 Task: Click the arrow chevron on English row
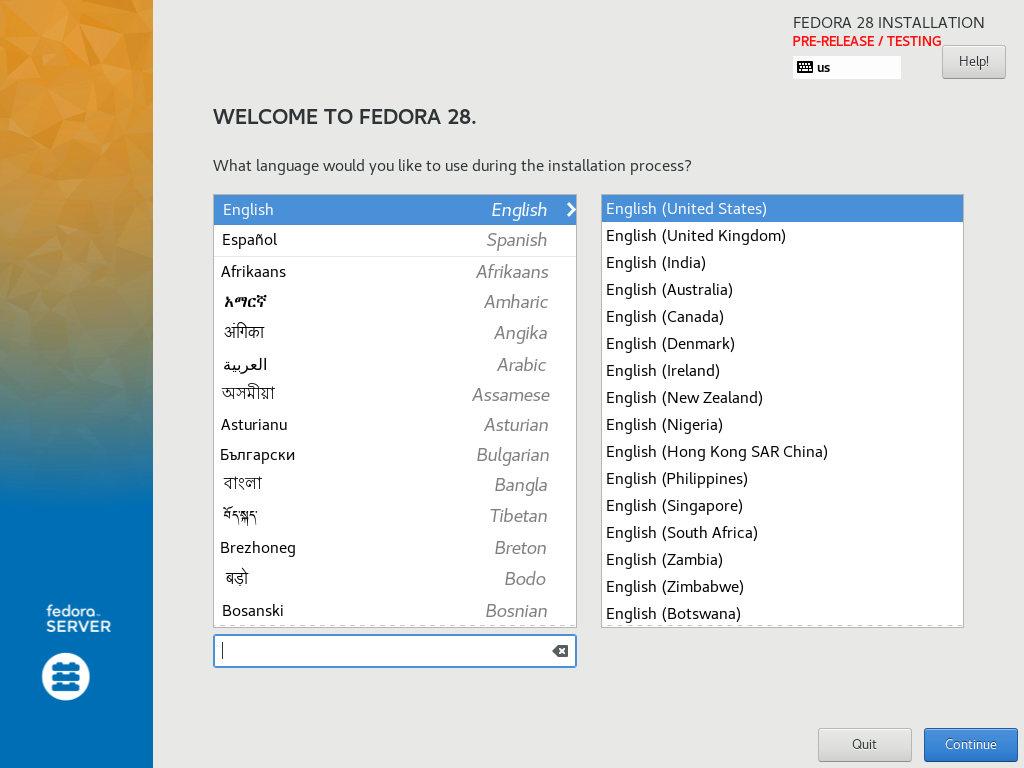tap(571, 210)
